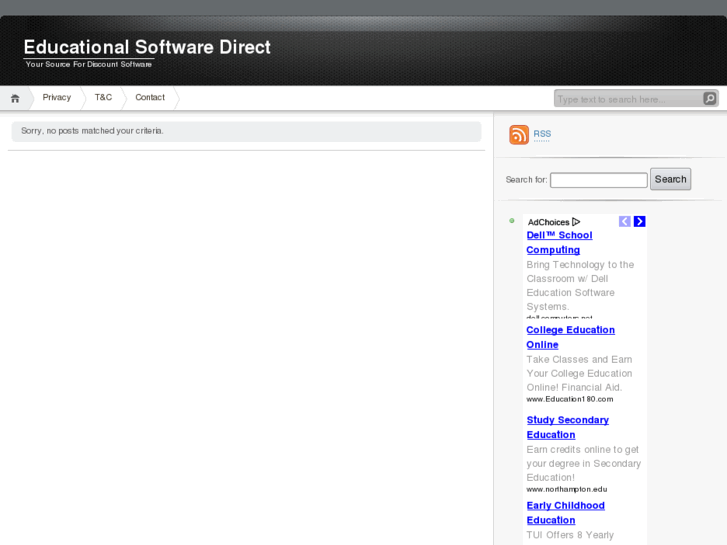Screen dimensions: 727x545
Task: Open the orange RSS feed icon
Action: pyautogui.click(x=519, y=135)
